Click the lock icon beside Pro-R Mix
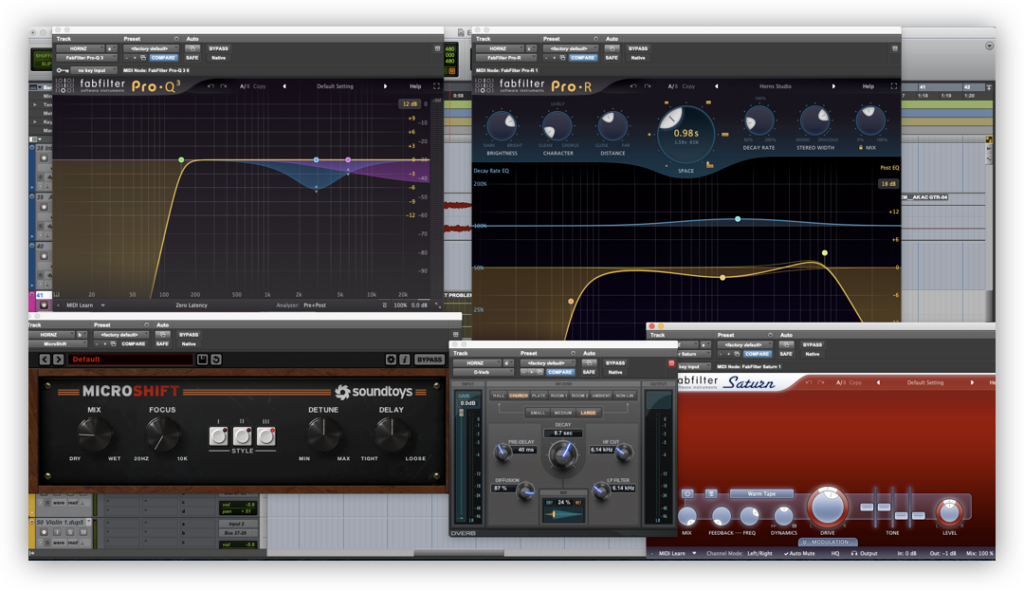This screenshot has width=1024, height=591. (861, 148)
